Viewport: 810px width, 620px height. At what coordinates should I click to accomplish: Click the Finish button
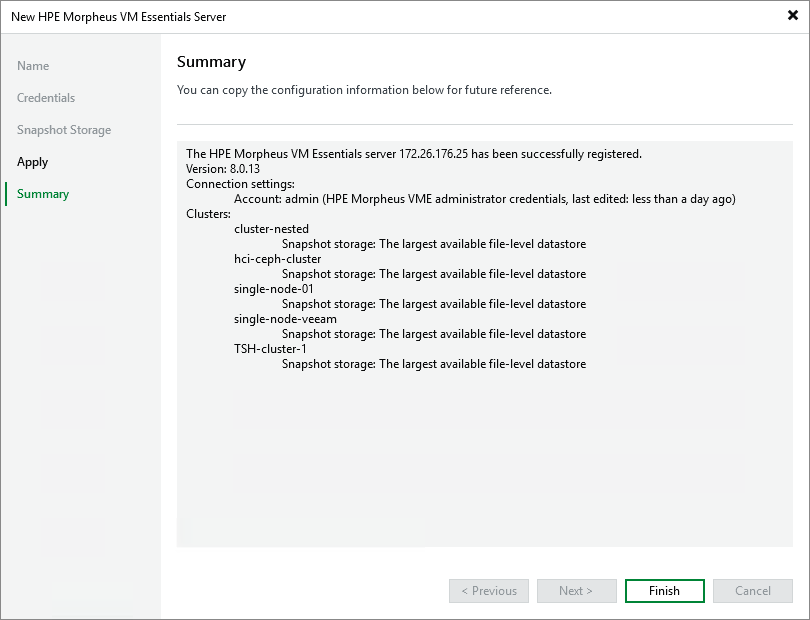664,590
